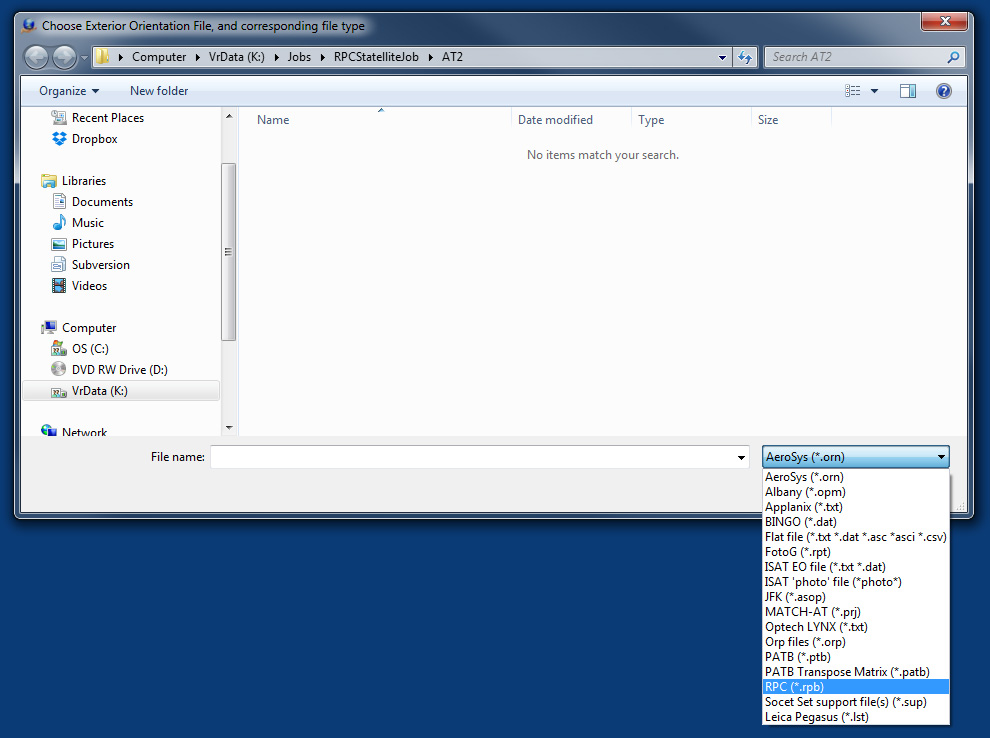990x738 pixels.
Task: Click the Change your view icon
Action: pos(852,91)
